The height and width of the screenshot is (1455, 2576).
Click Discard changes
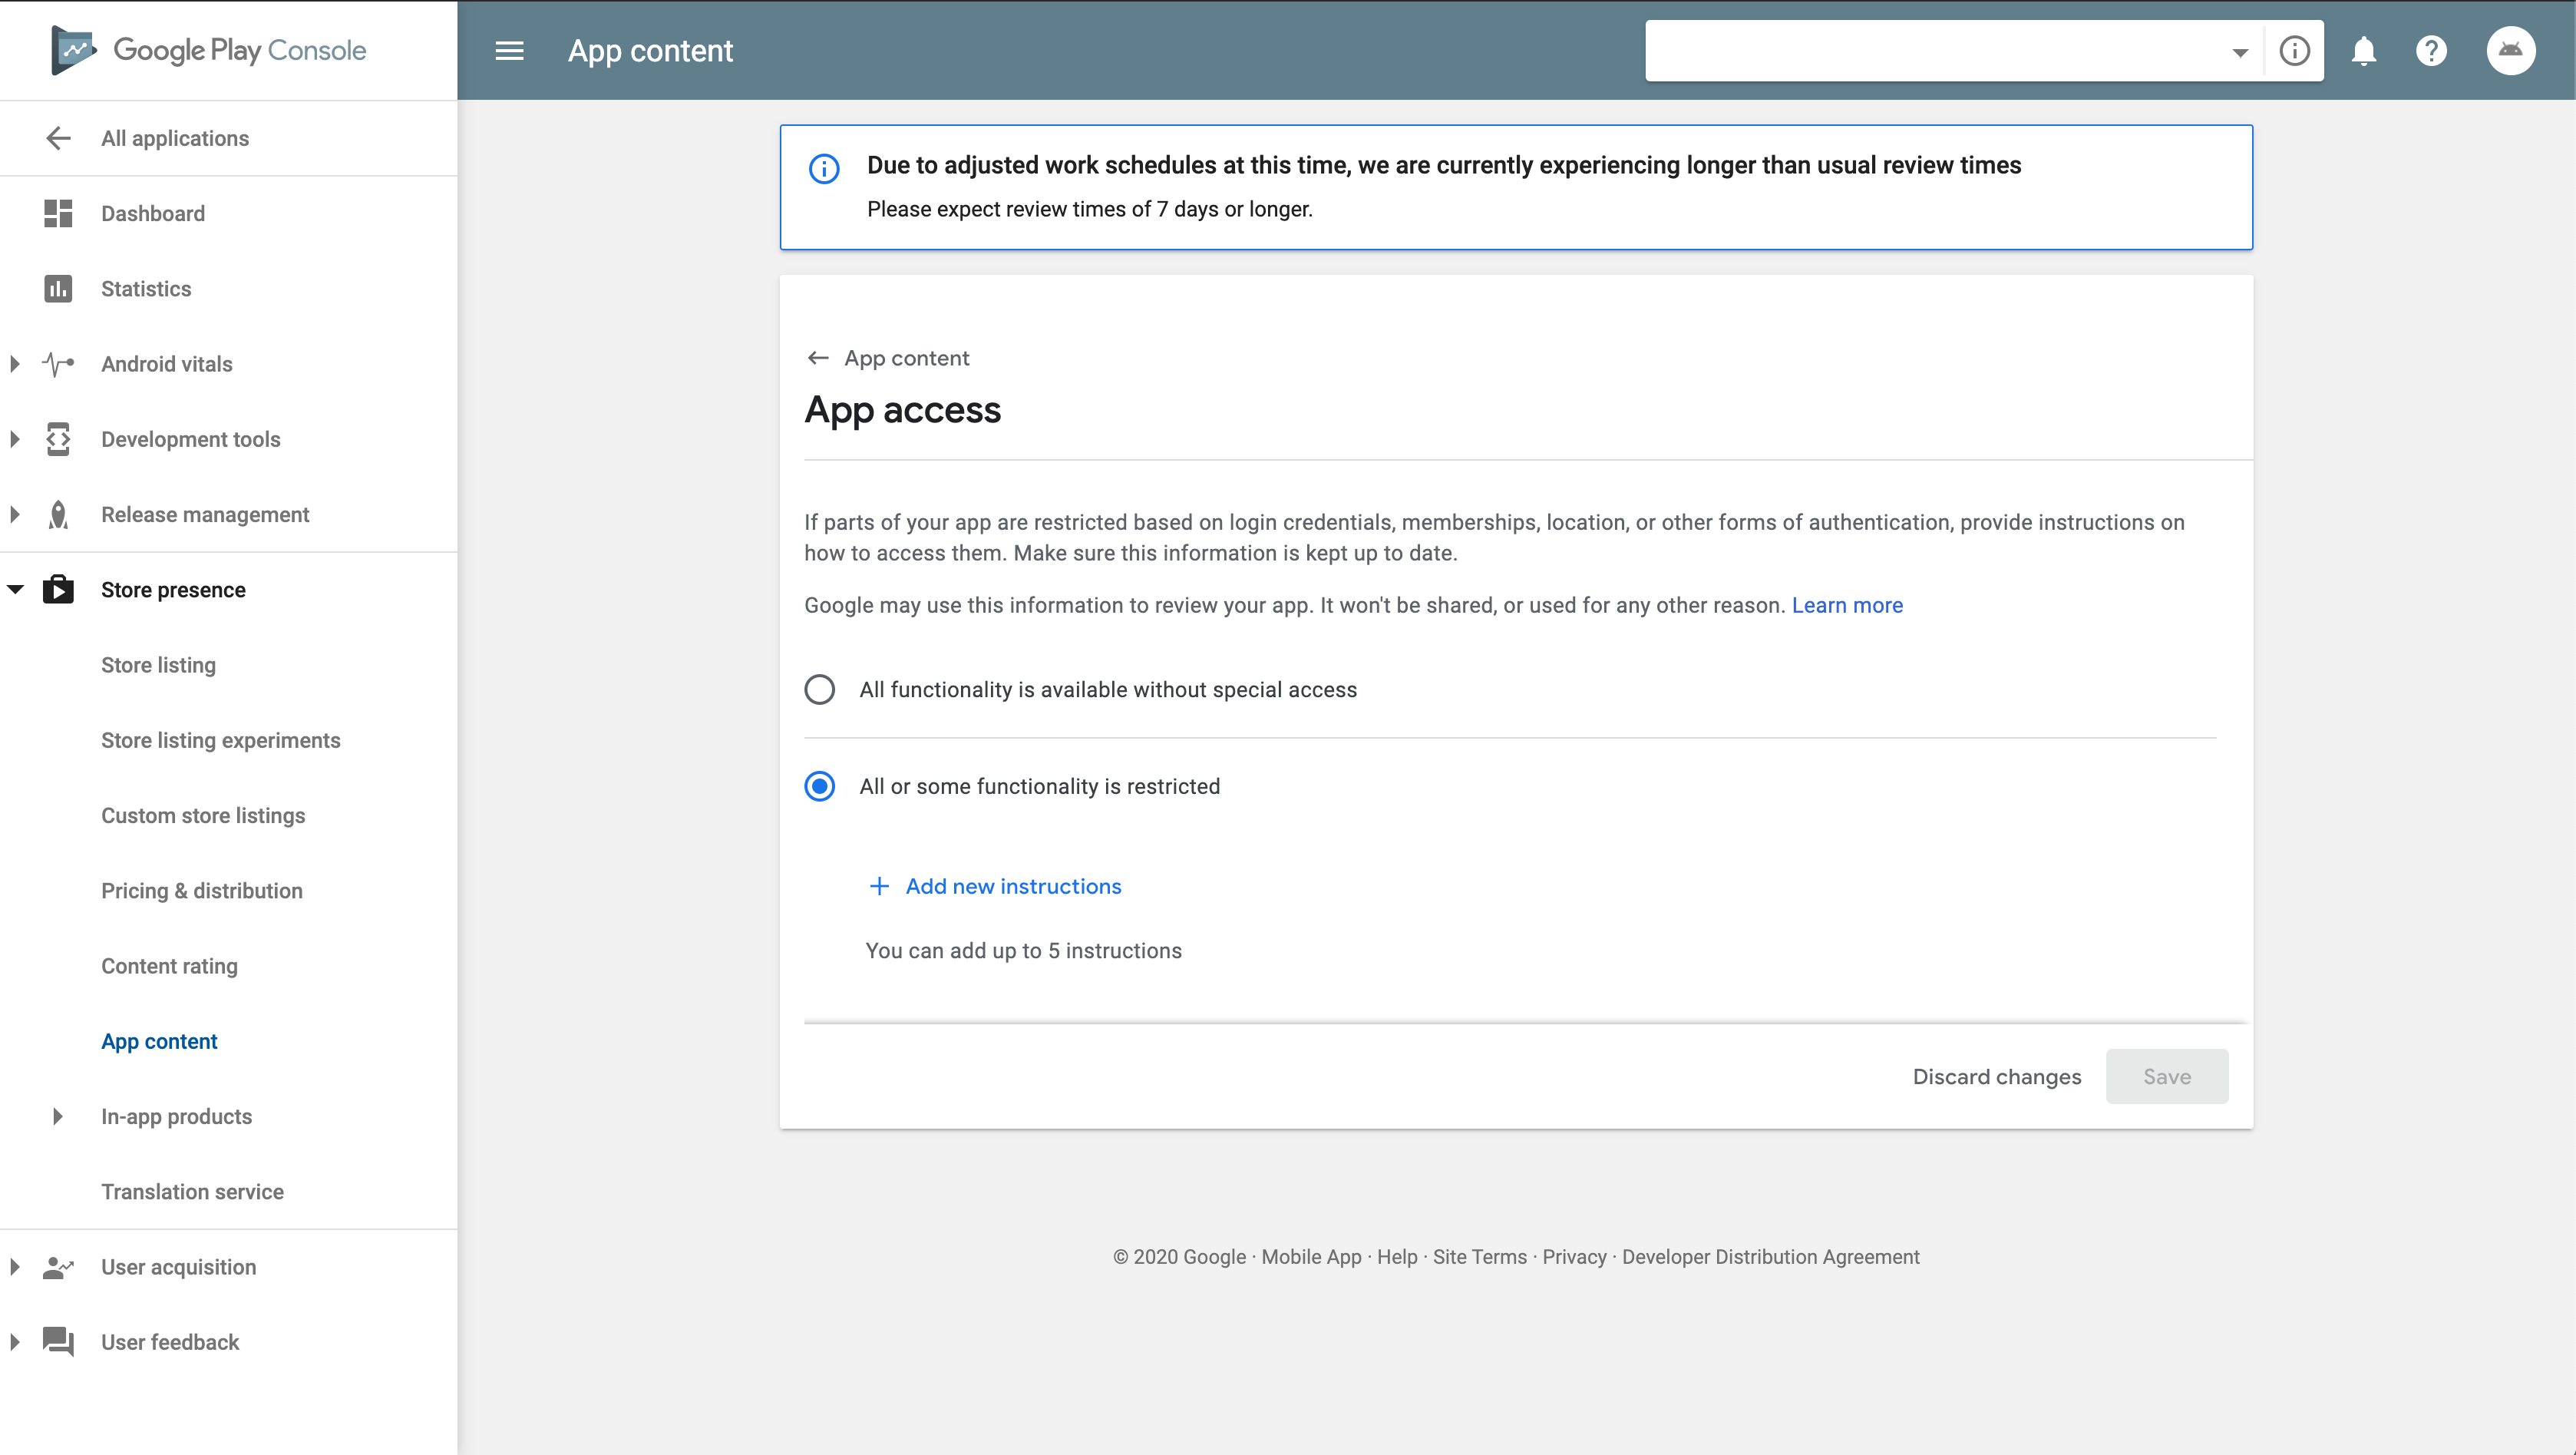1996,1077
